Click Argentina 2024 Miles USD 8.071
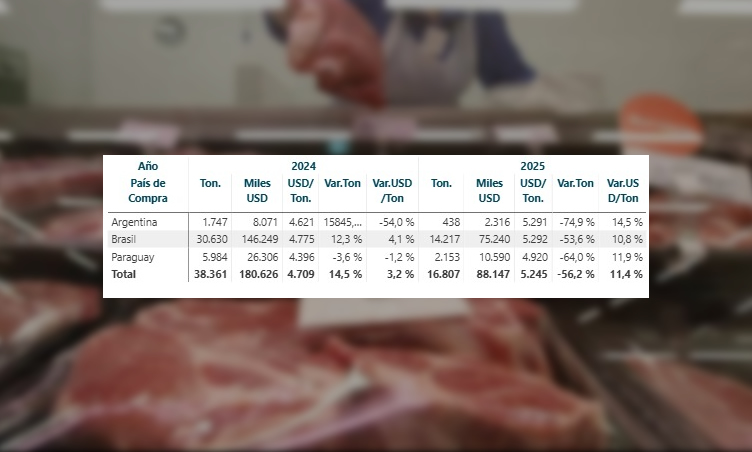This screenshot has width=752, height=452. [266, 222]
